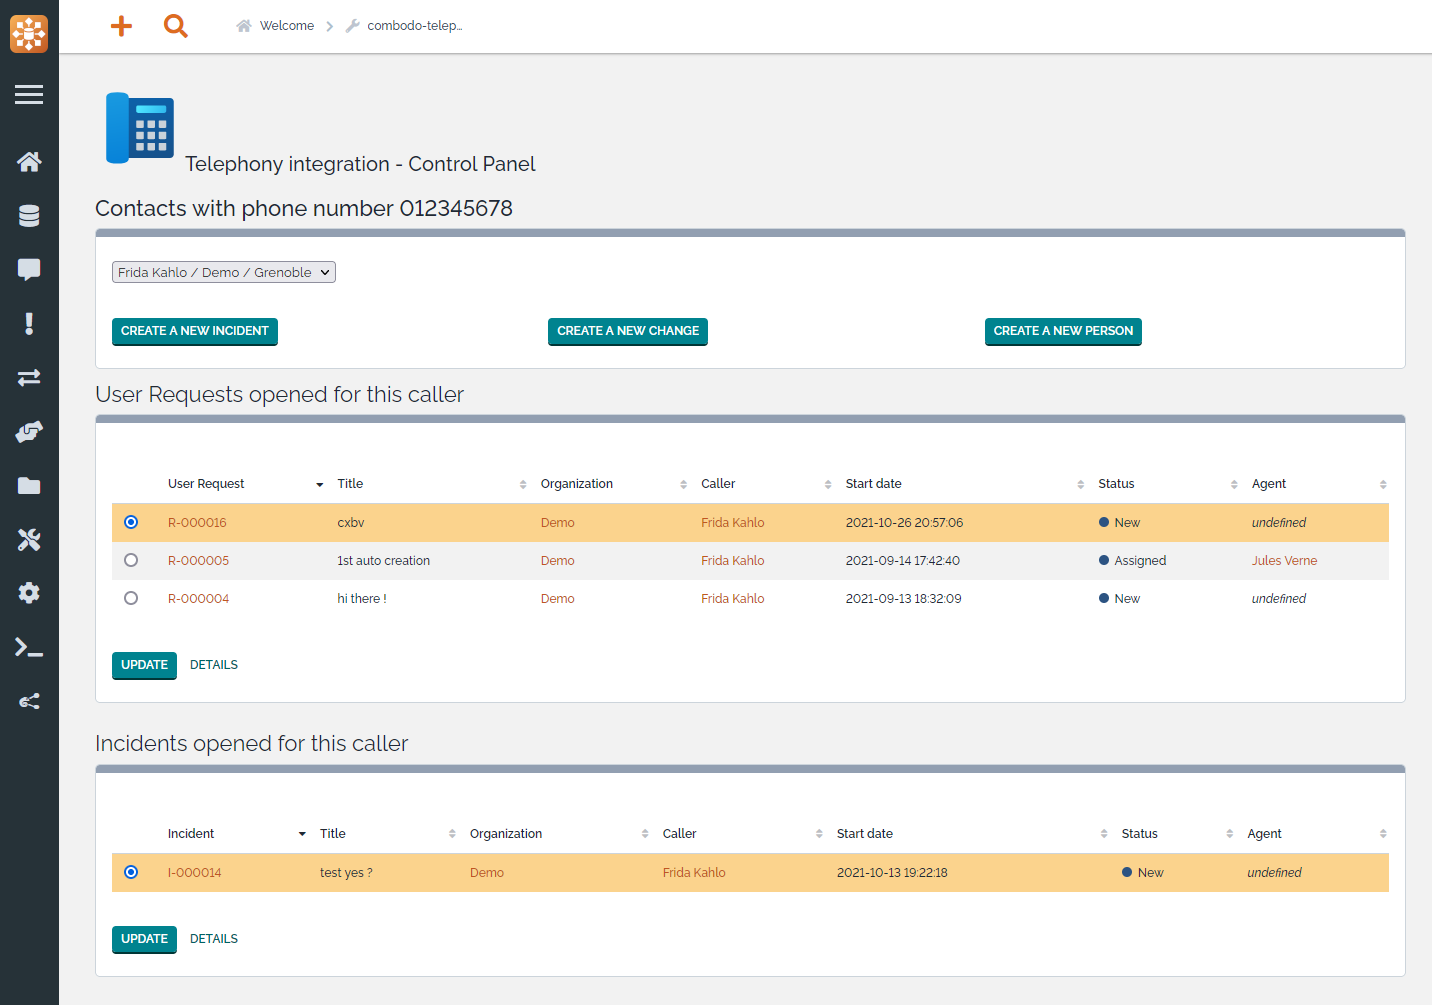Viewport: 1432px width, 1005px height.
Task: Sort by the User Request column
Action: [x=207, y=484]
